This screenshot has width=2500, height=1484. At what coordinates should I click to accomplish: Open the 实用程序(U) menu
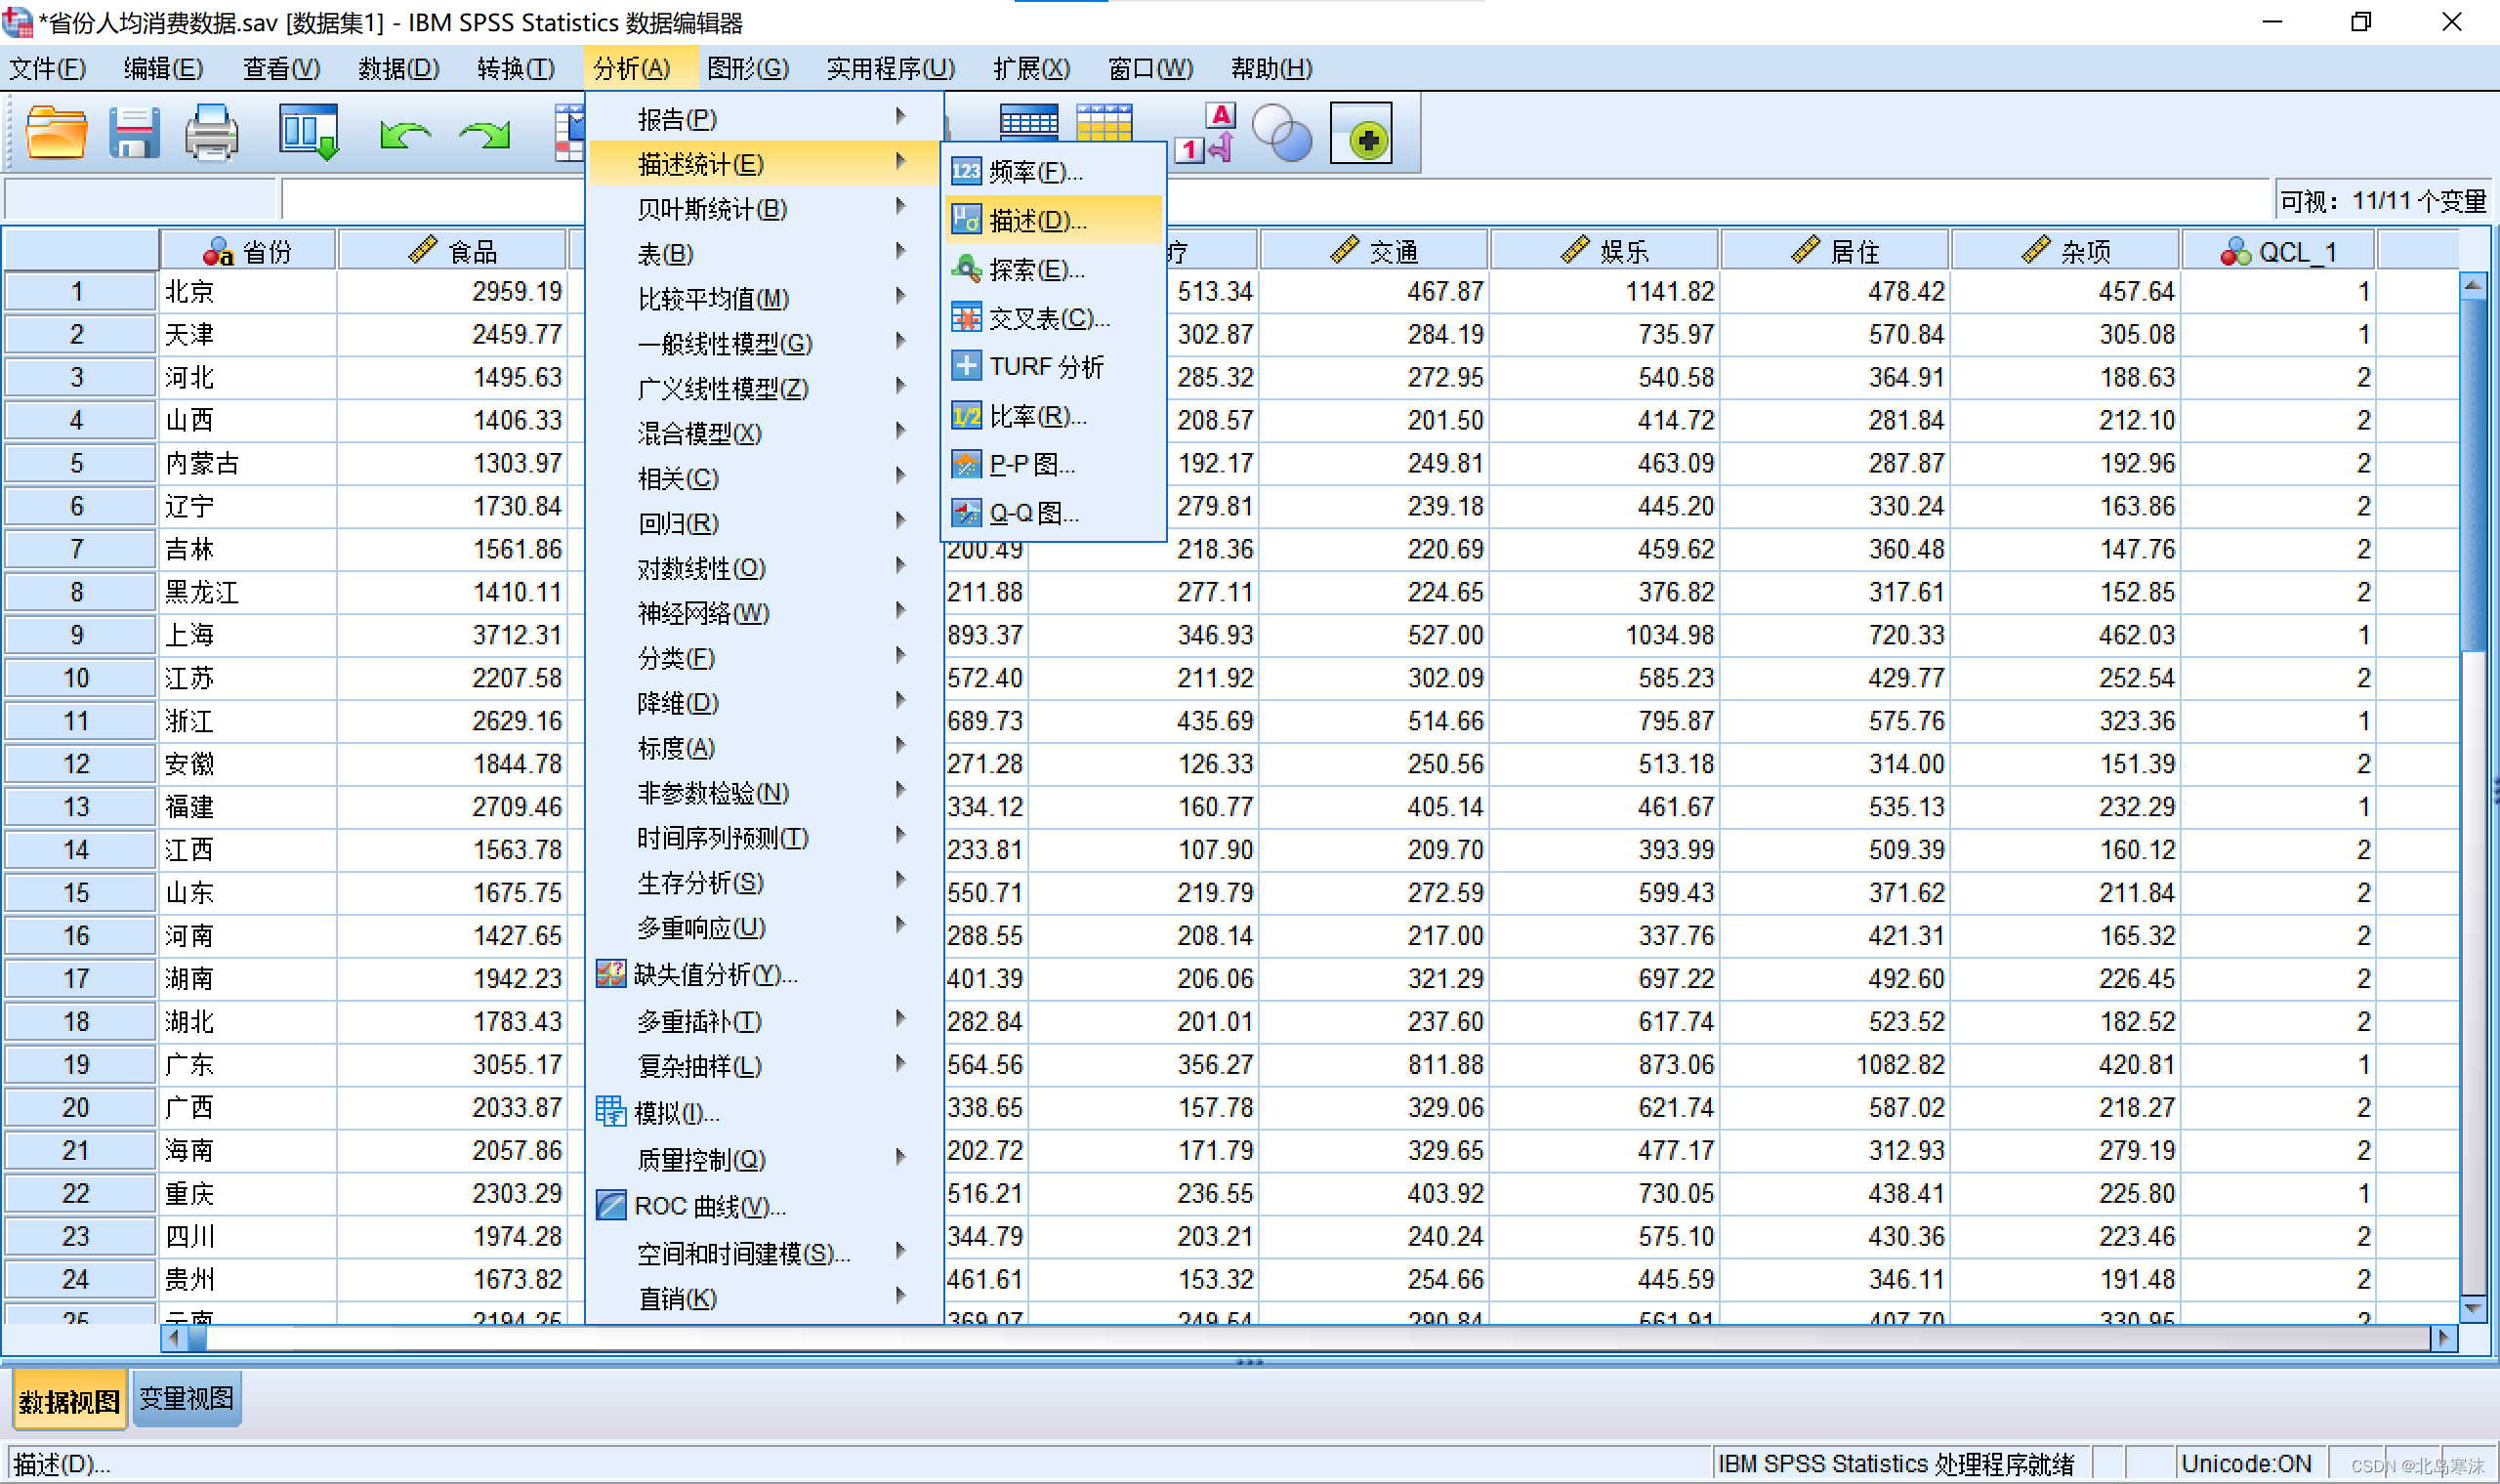(x=890, y=68)
